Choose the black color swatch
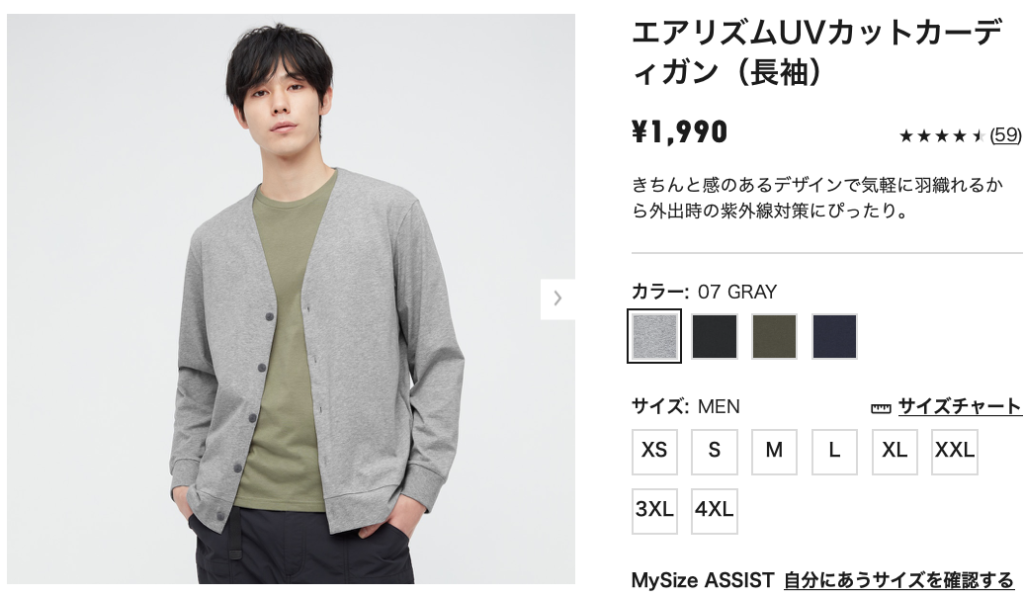Screen dimensions: 1024x597 click(x=714, y=336)
